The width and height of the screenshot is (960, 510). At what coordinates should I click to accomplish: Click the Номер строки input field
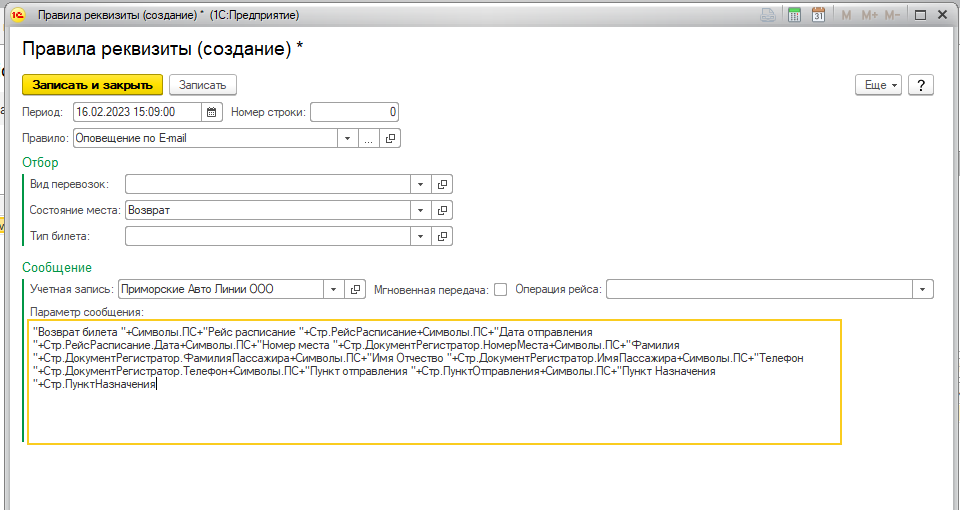tap(355, 112)
